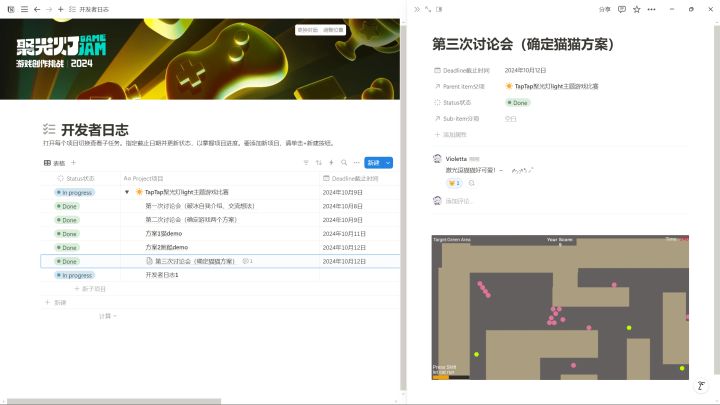Open the maze game screenshot image
This screenshot has width=720, height=405.
[x=560, y=307]
